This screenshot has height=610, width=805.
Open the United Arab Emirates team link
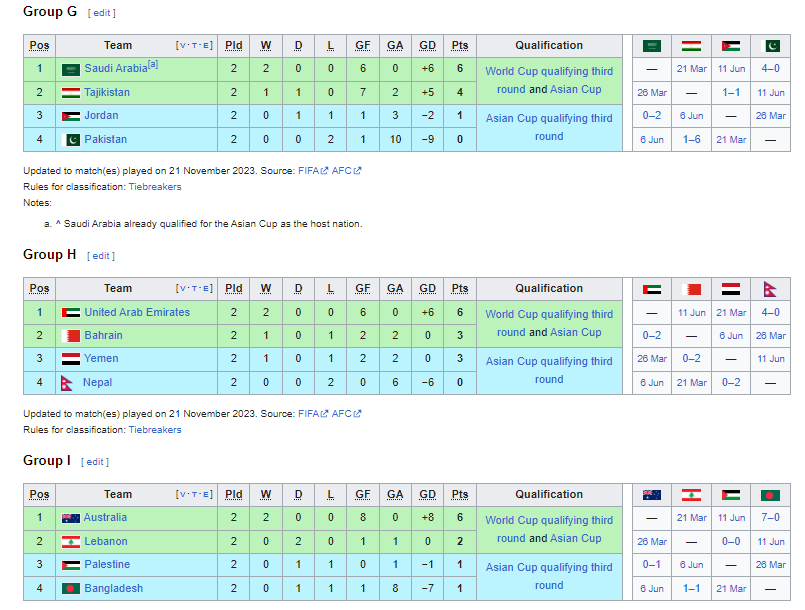coord(137,312)
